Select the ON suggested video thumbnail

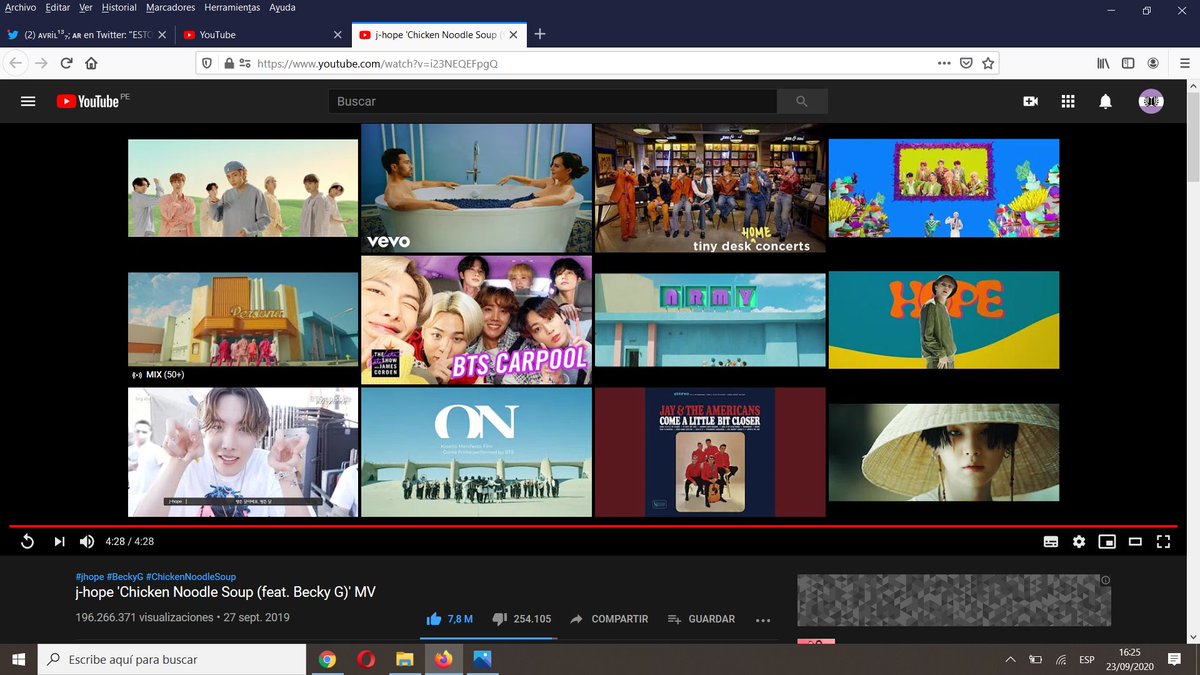476,452
